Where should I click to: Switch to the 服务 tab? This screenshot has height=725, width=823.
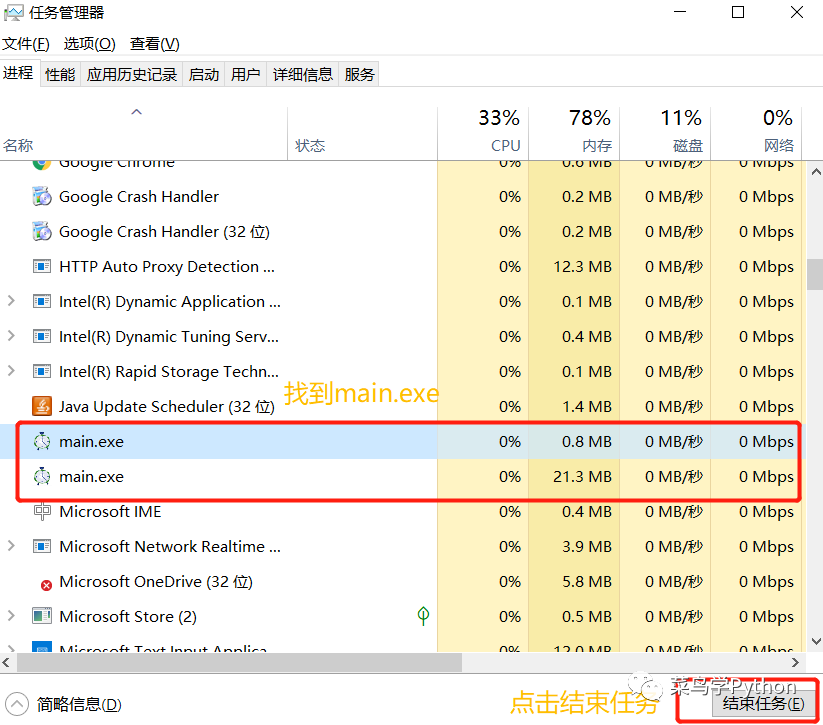click(360, 75)
